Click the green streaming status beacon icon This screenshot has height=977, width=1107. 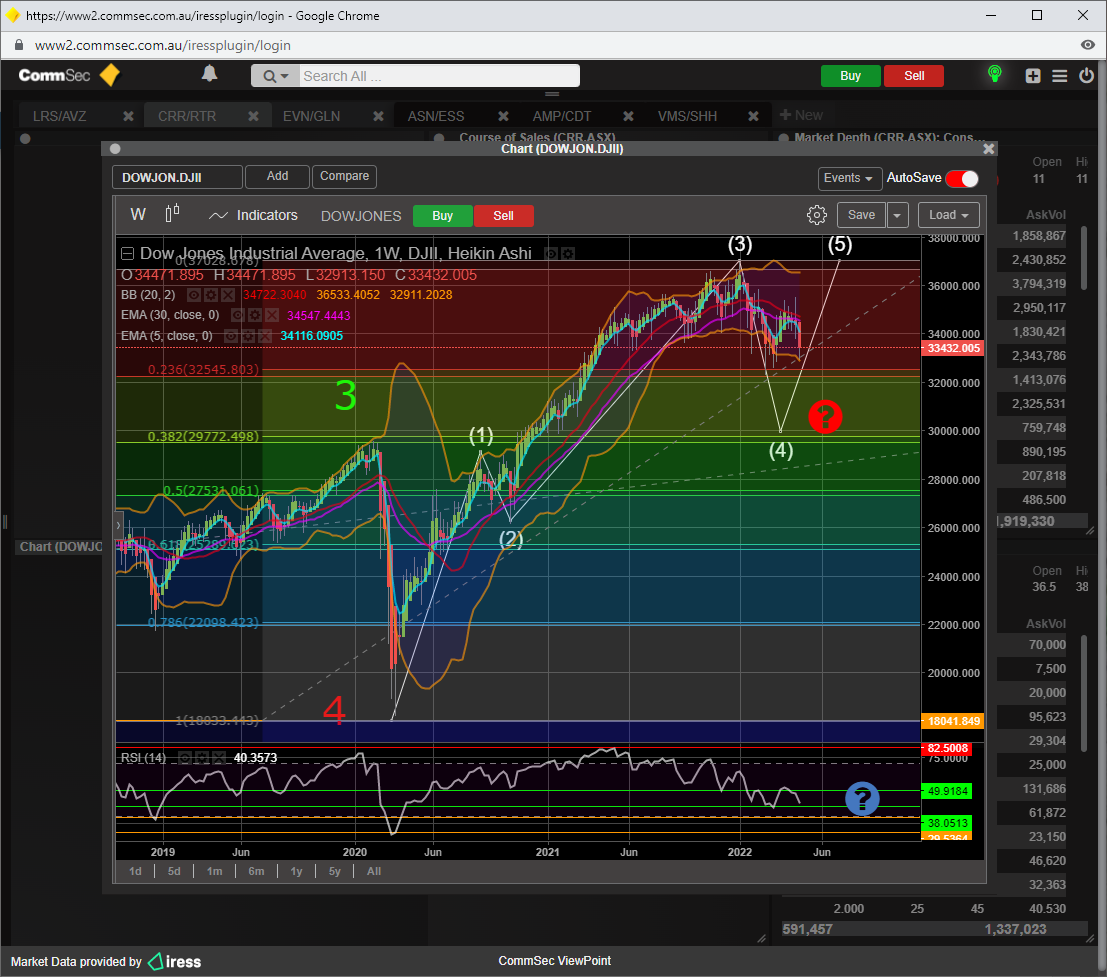994,75
